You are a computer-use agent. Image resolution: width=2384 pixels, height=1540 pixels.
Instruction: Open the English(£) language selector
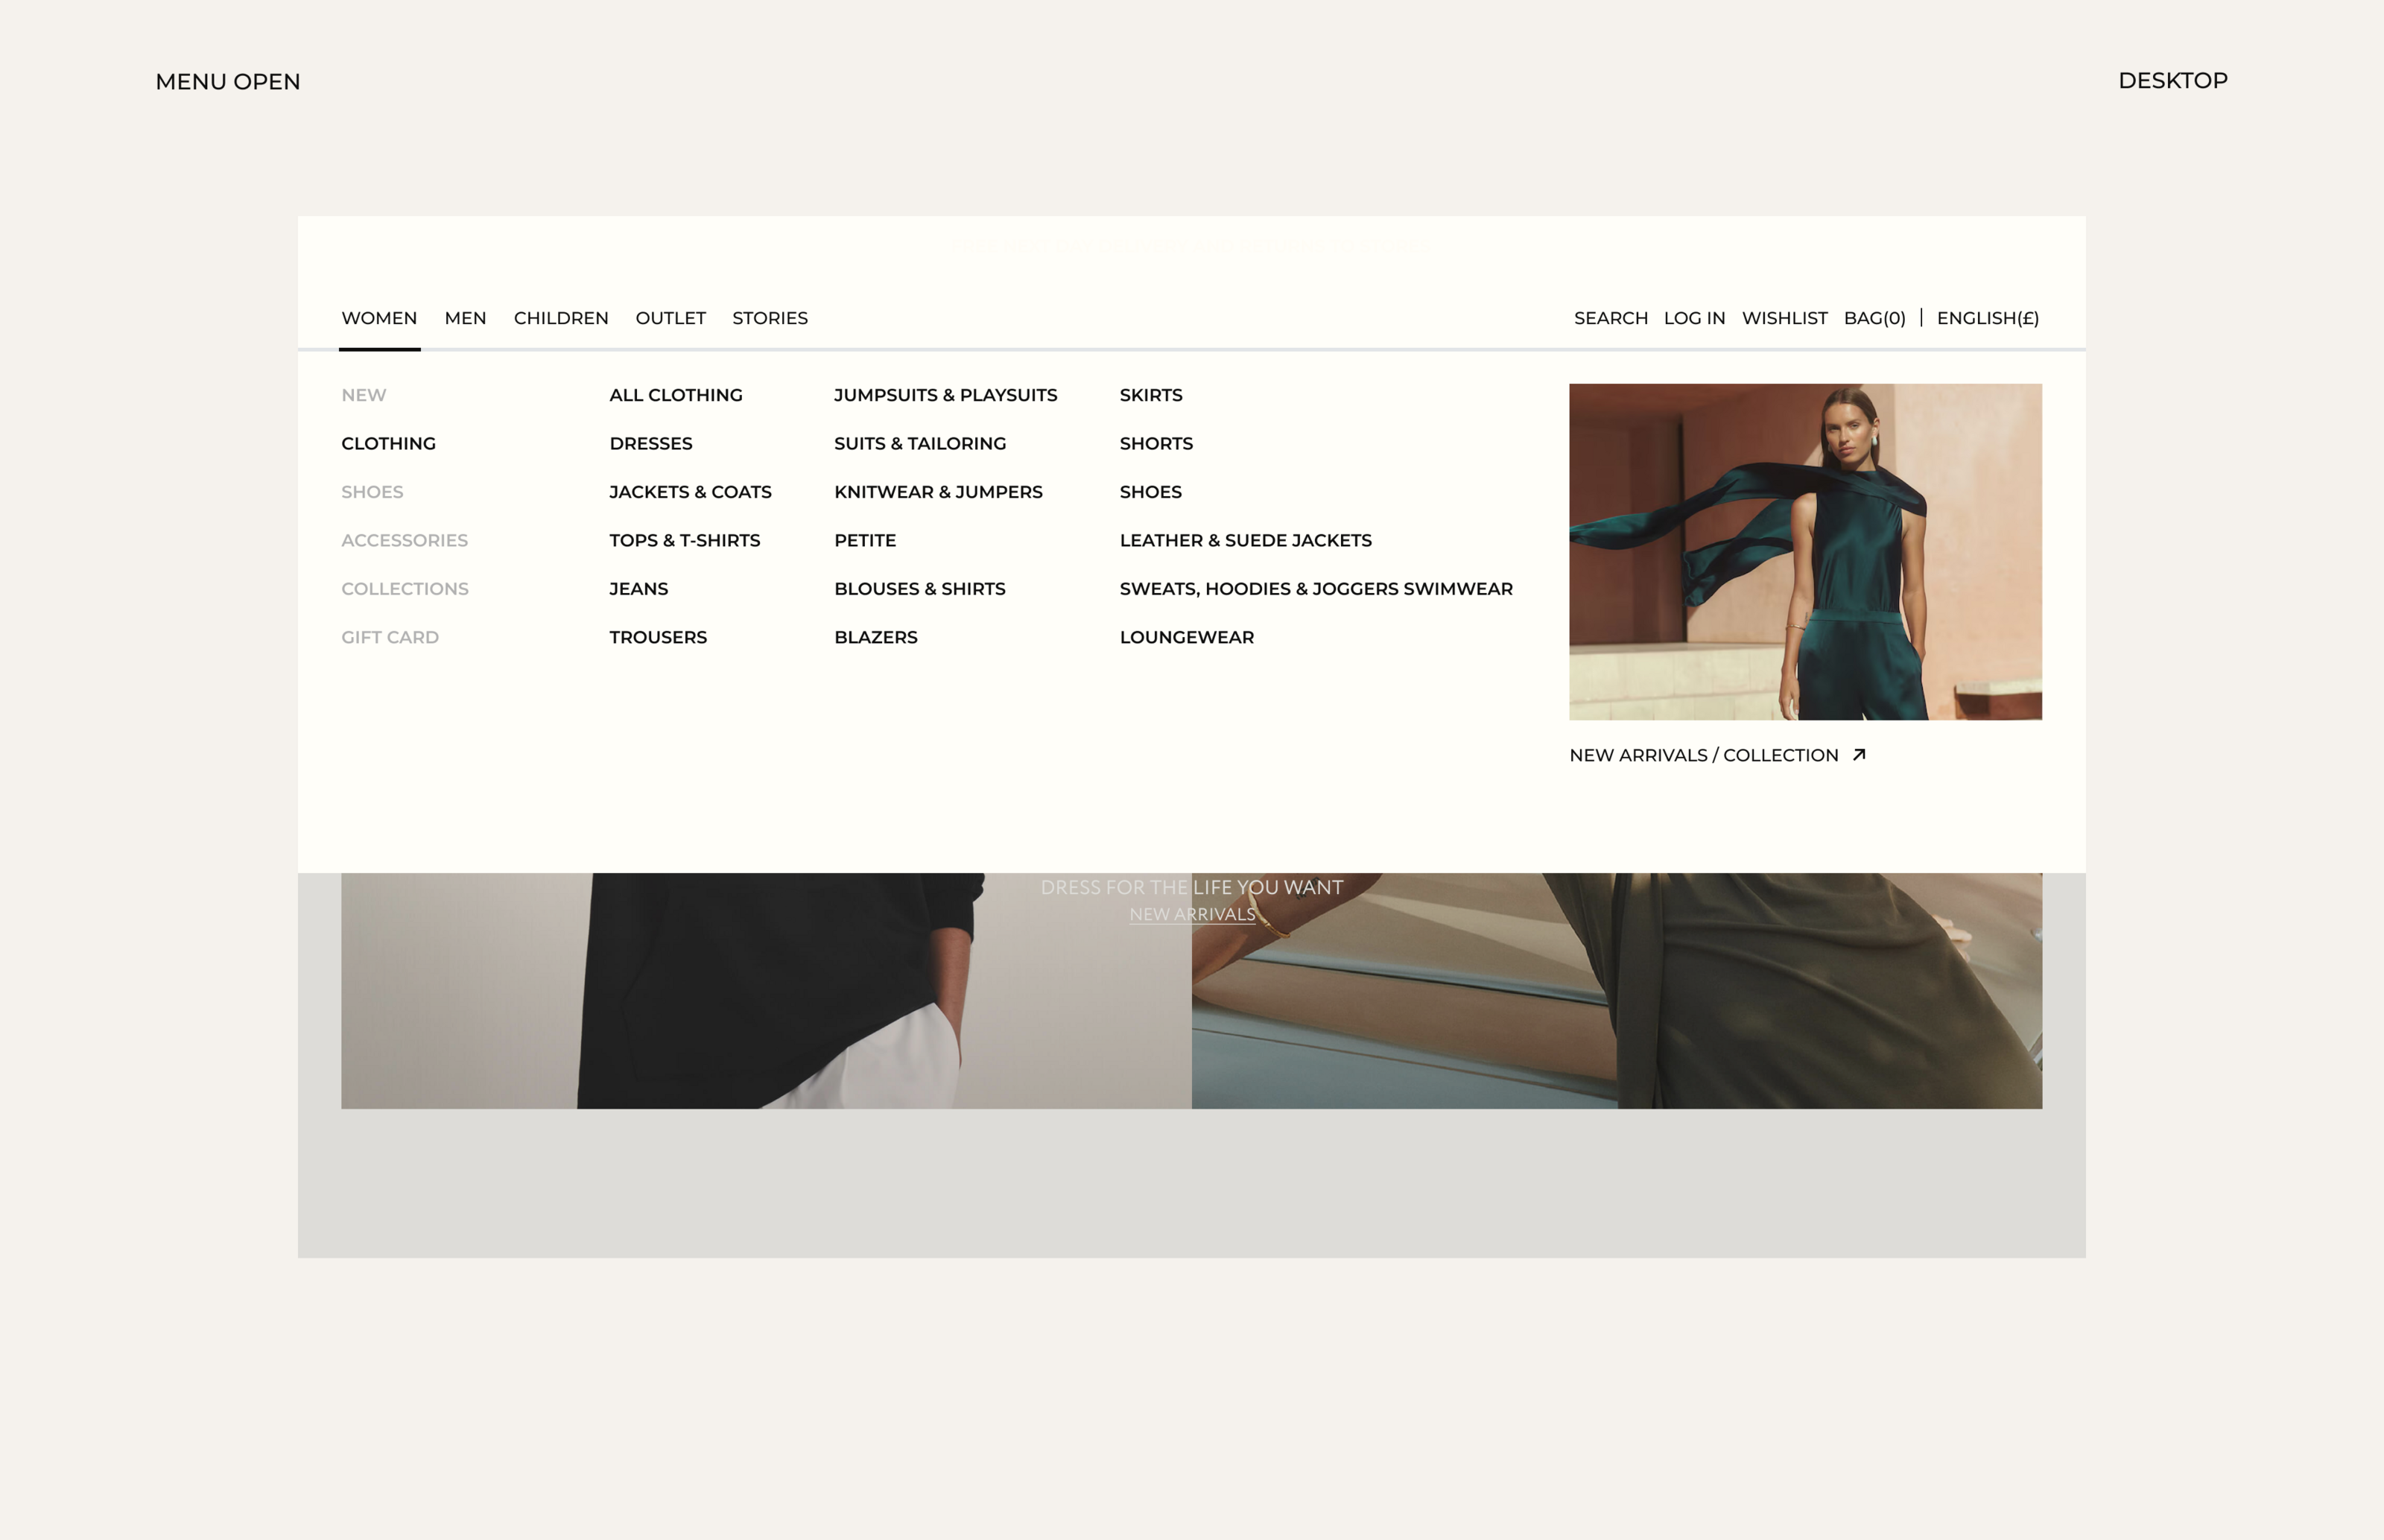point(1987,318)
